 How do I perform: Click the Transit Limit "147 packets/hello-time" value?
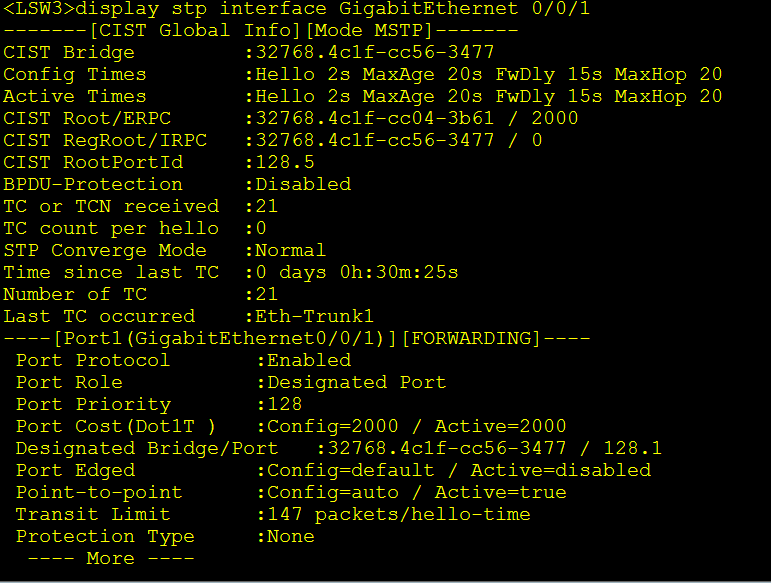(399, 514)
